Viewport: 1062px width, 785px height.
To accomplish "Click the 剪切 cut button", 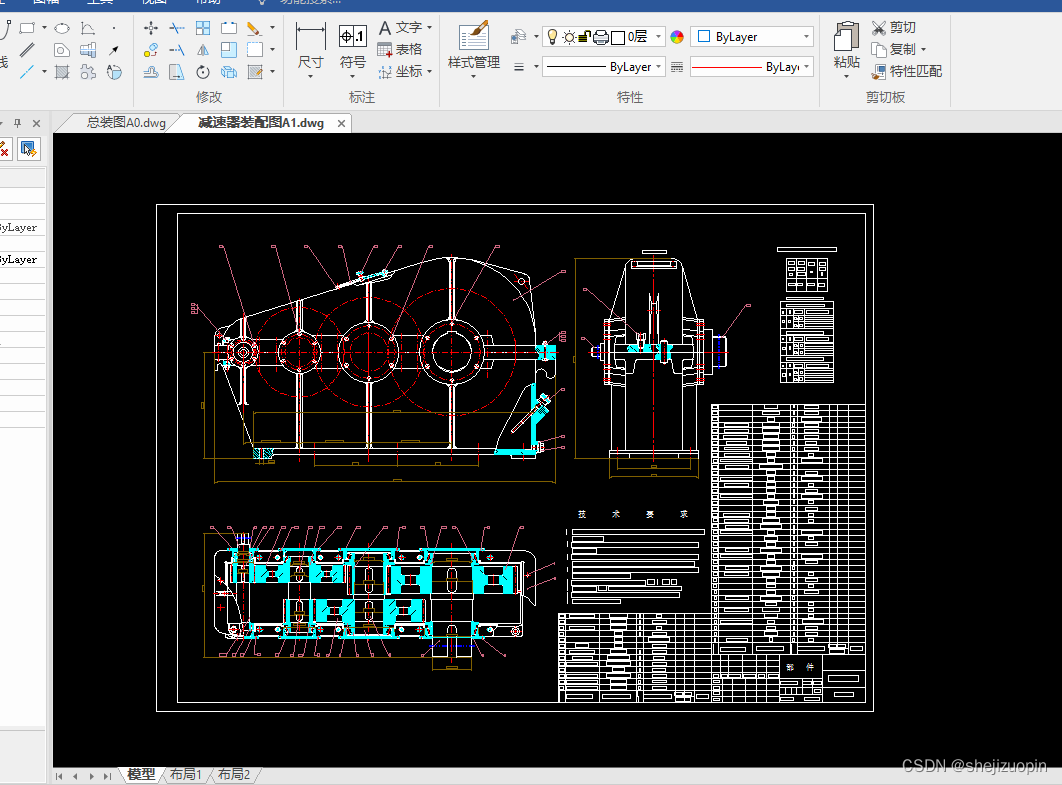I will (893, 28).
